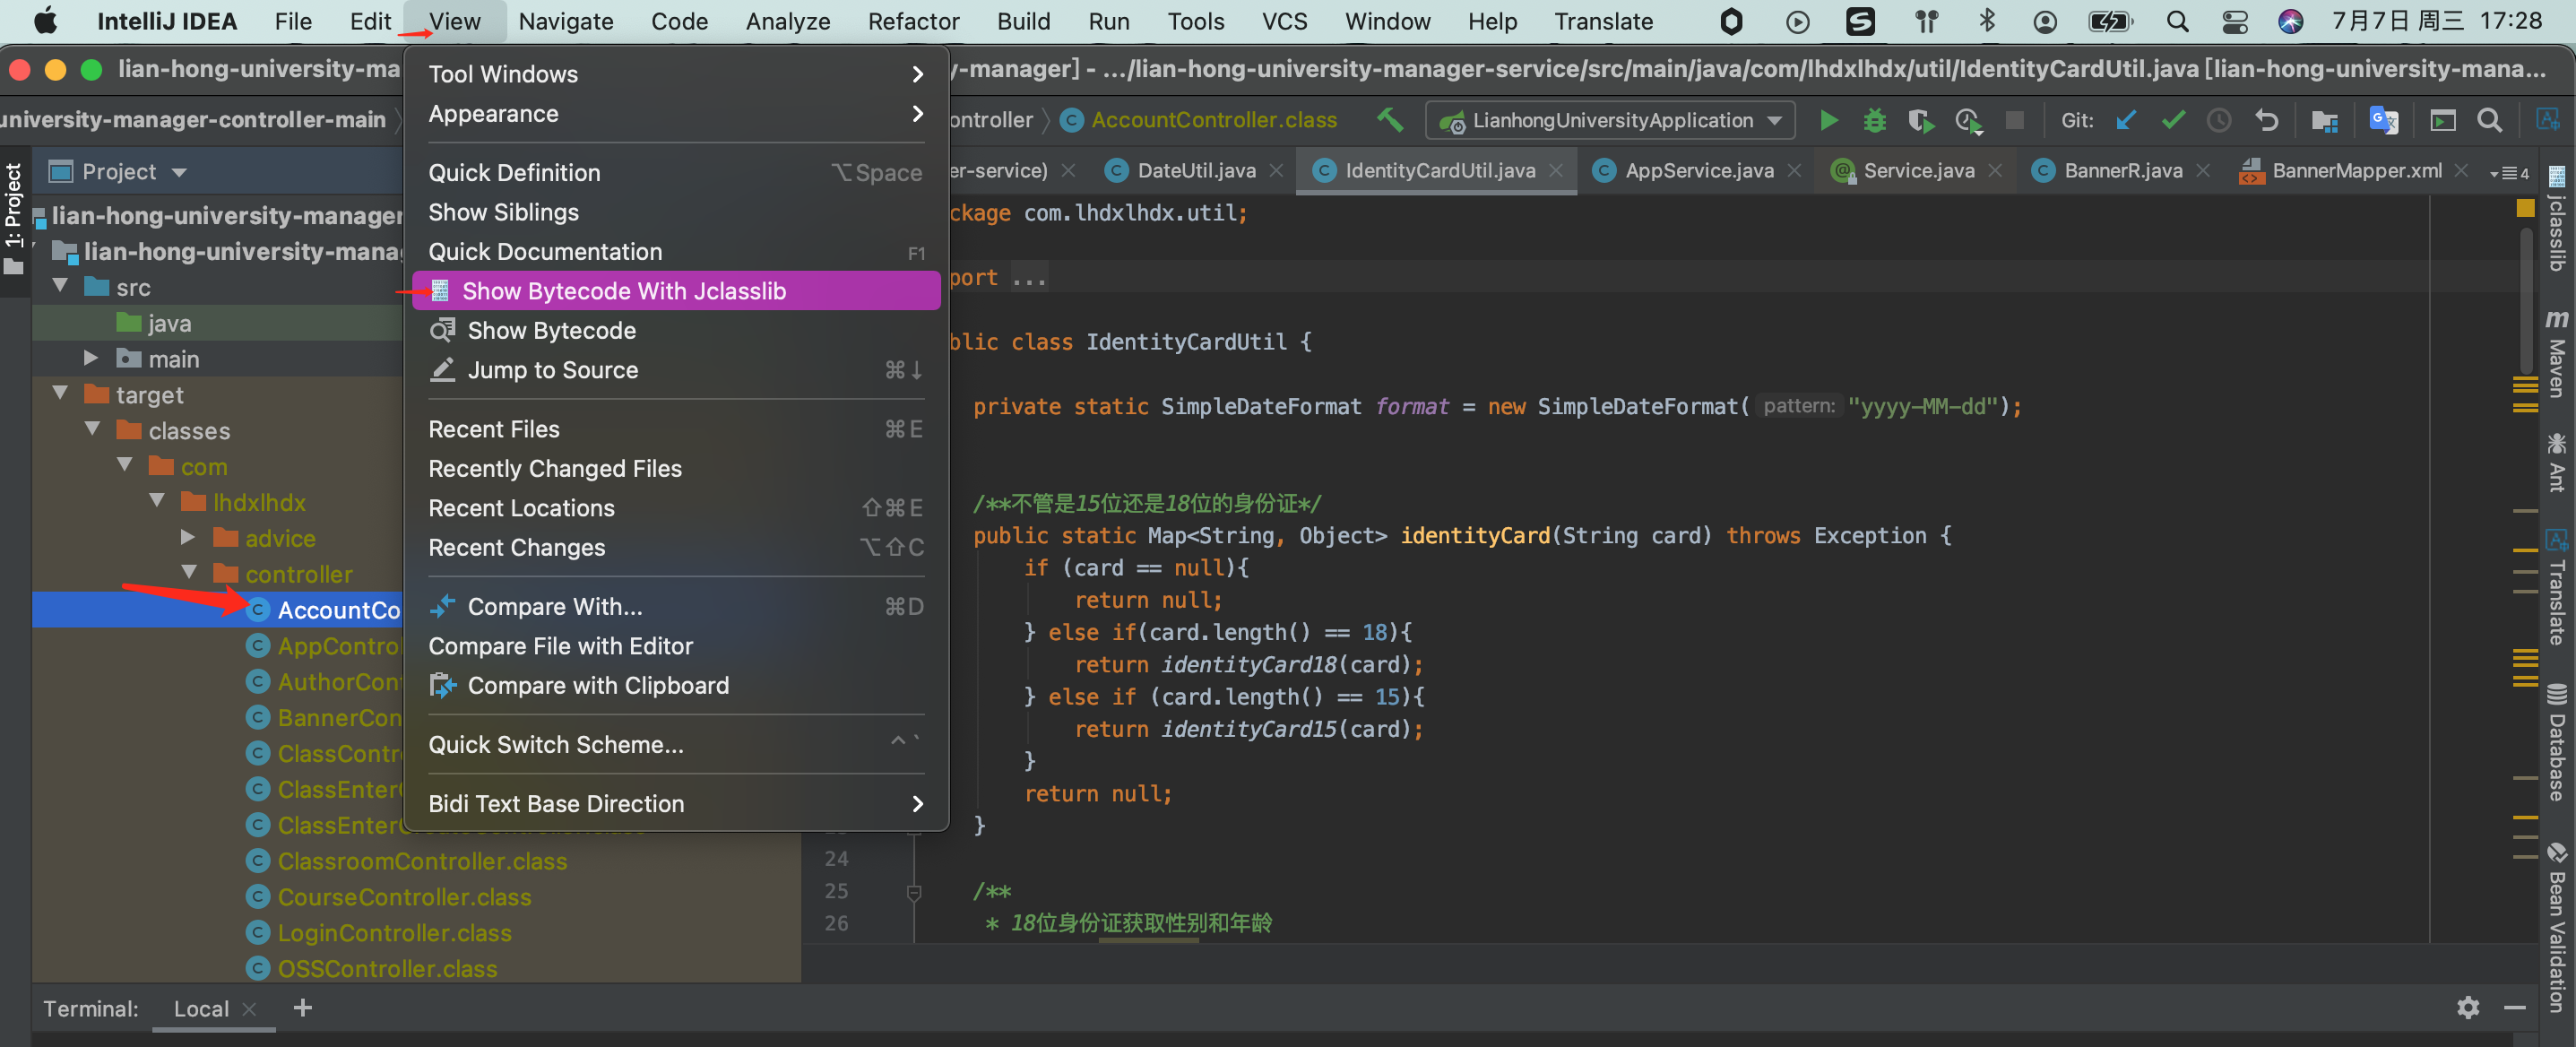This screenshot has width=2576, height=1047.
Task: Expand the advice folder node
Action: 187,538
